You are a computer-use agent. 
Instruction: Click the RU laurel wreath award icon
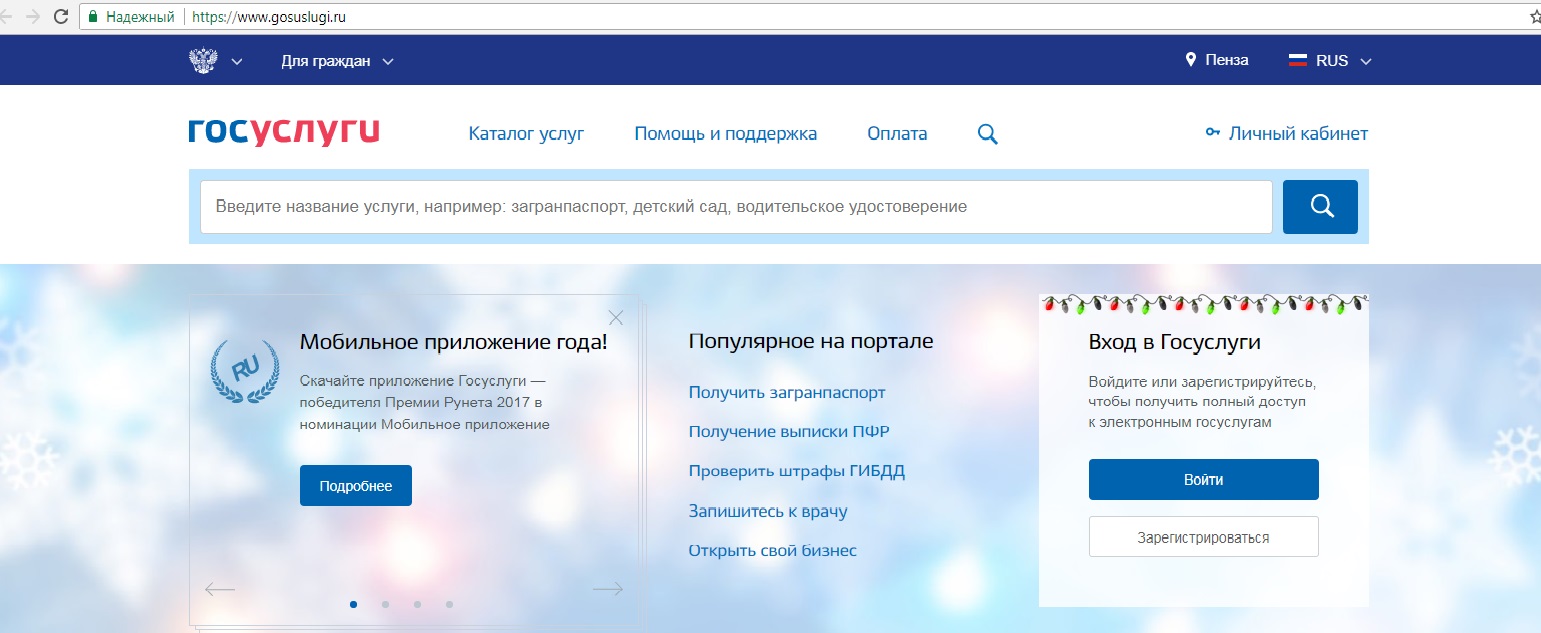(245, 371)
